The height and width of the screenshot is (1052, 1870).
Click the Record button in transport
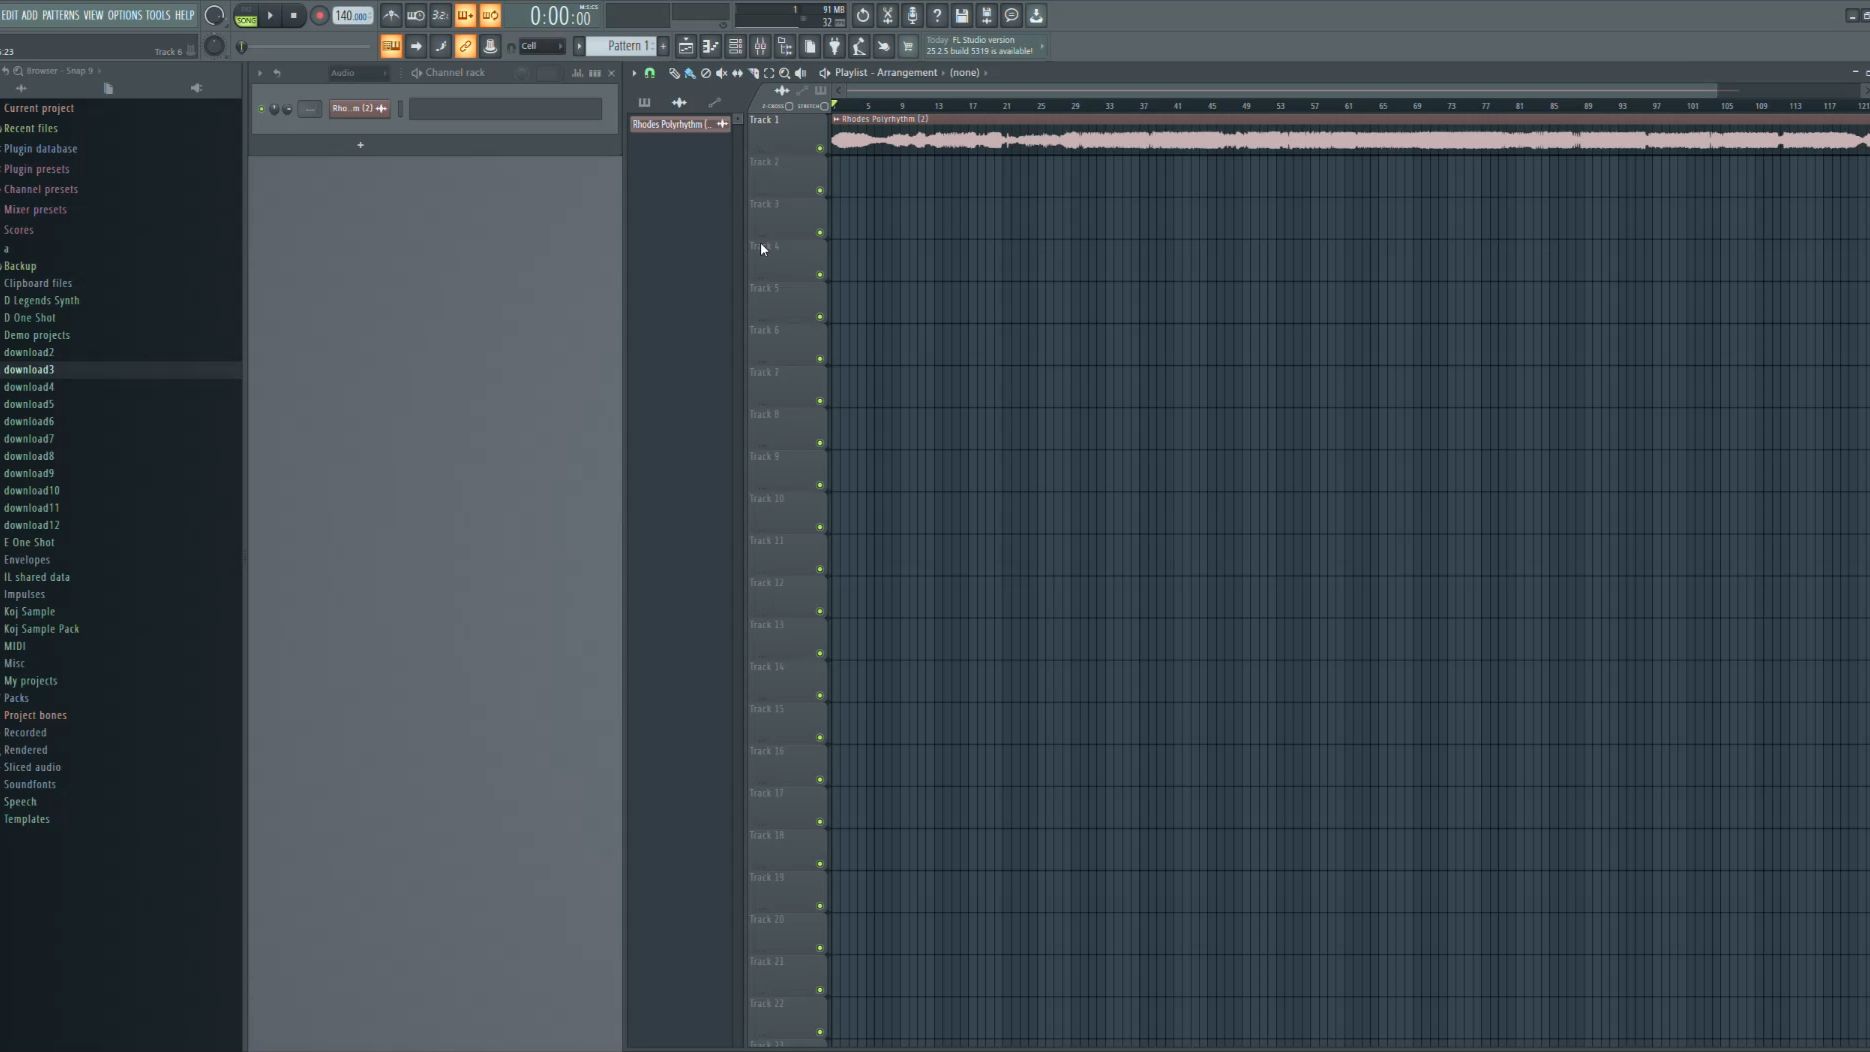tap(320, 15)
